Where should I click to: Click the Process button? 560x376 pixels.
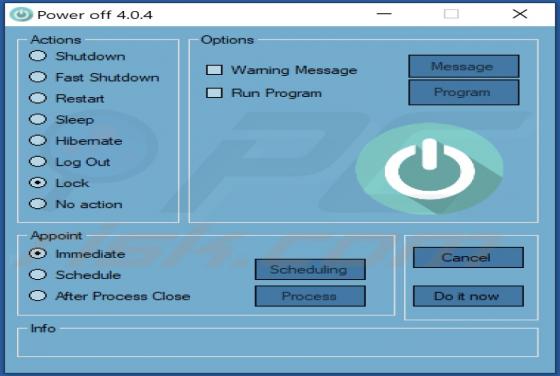pos(310,296)
